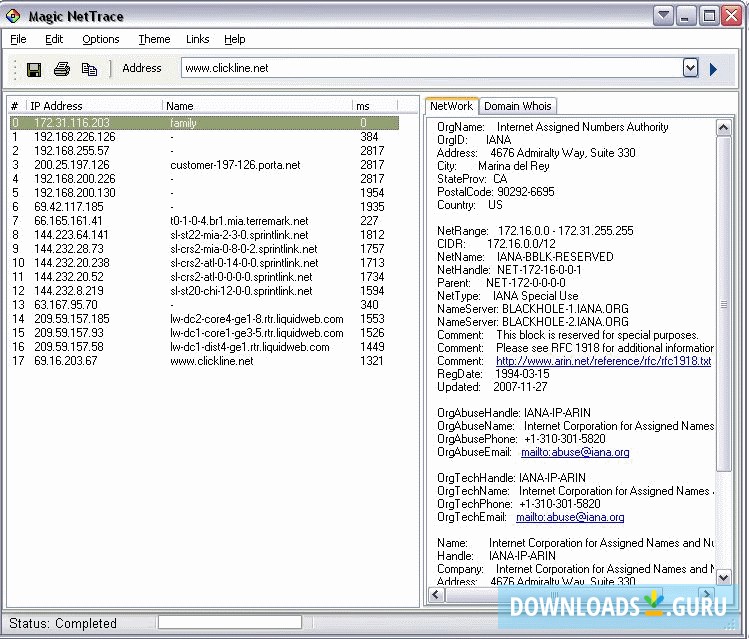Select row sl-crs2-atl-0-0-0-0.sprintlink.net
The image size is (749, 639).
coord(204,277)
